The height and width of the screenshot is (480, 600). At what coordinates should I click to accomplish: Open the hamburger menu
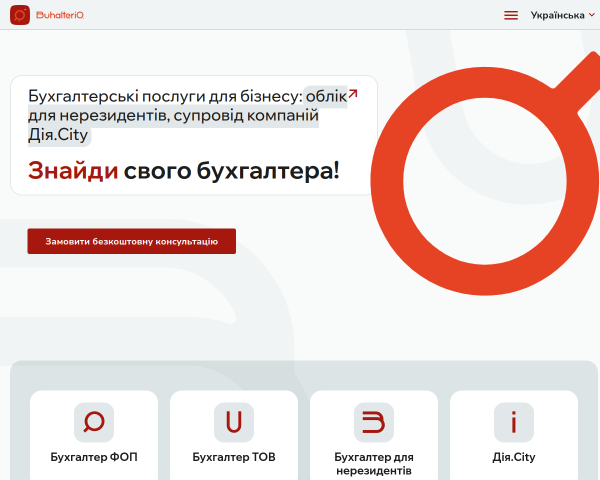pyautogui.click(x=511, y=15)
